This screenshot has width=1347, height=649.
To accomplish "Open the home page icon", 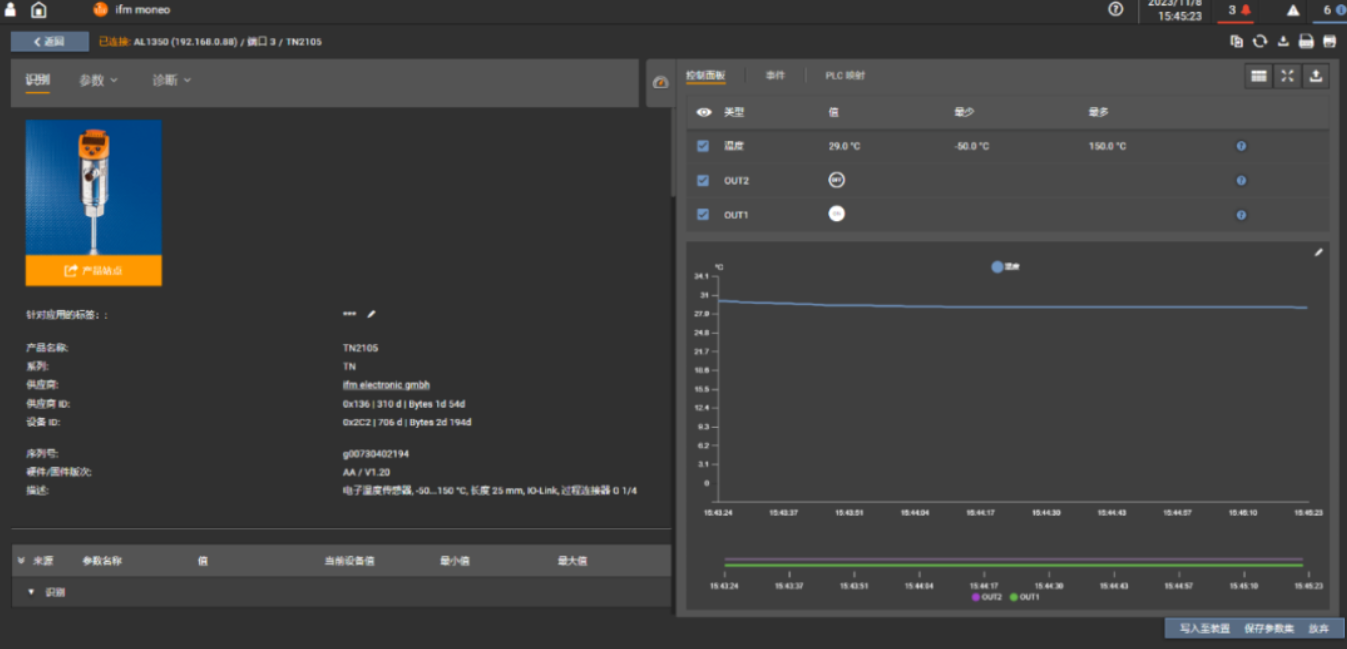I will [39, 10].
